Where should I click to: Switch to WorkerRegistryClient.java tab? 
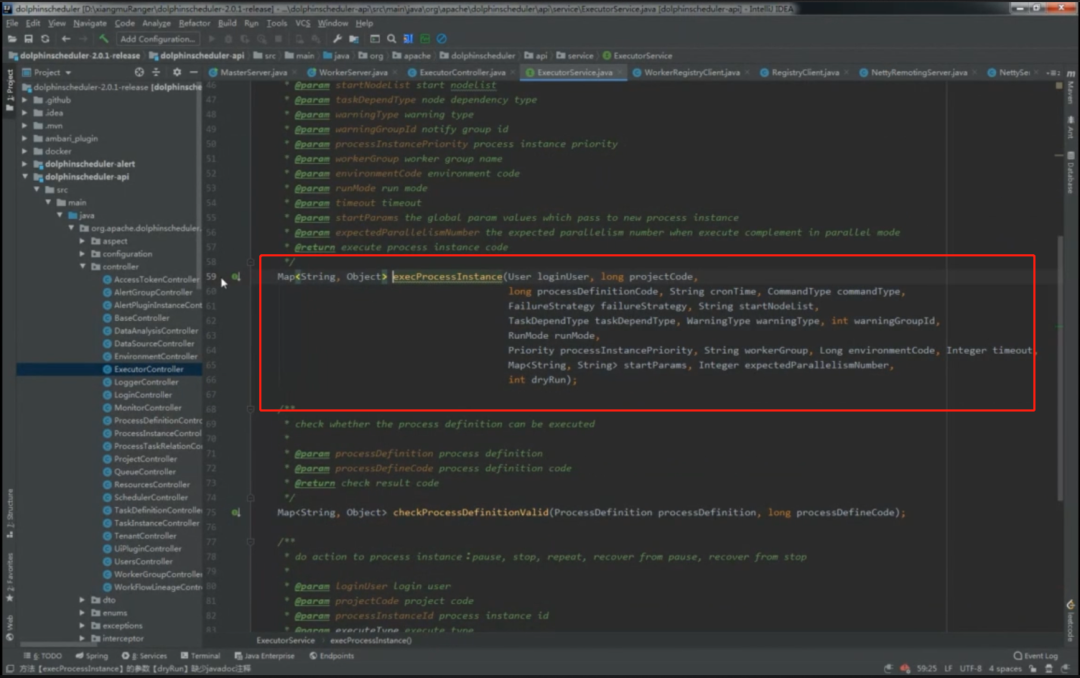(692, 72)
